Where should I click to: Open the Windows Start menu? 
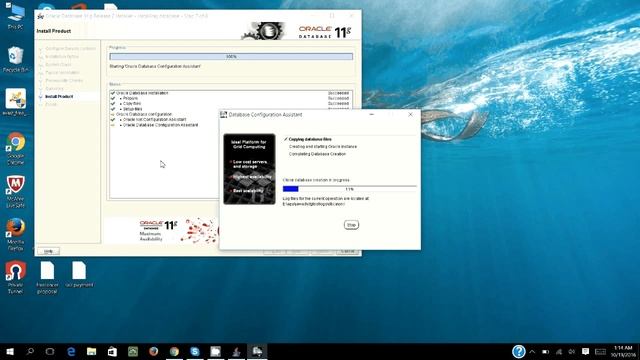10,351
